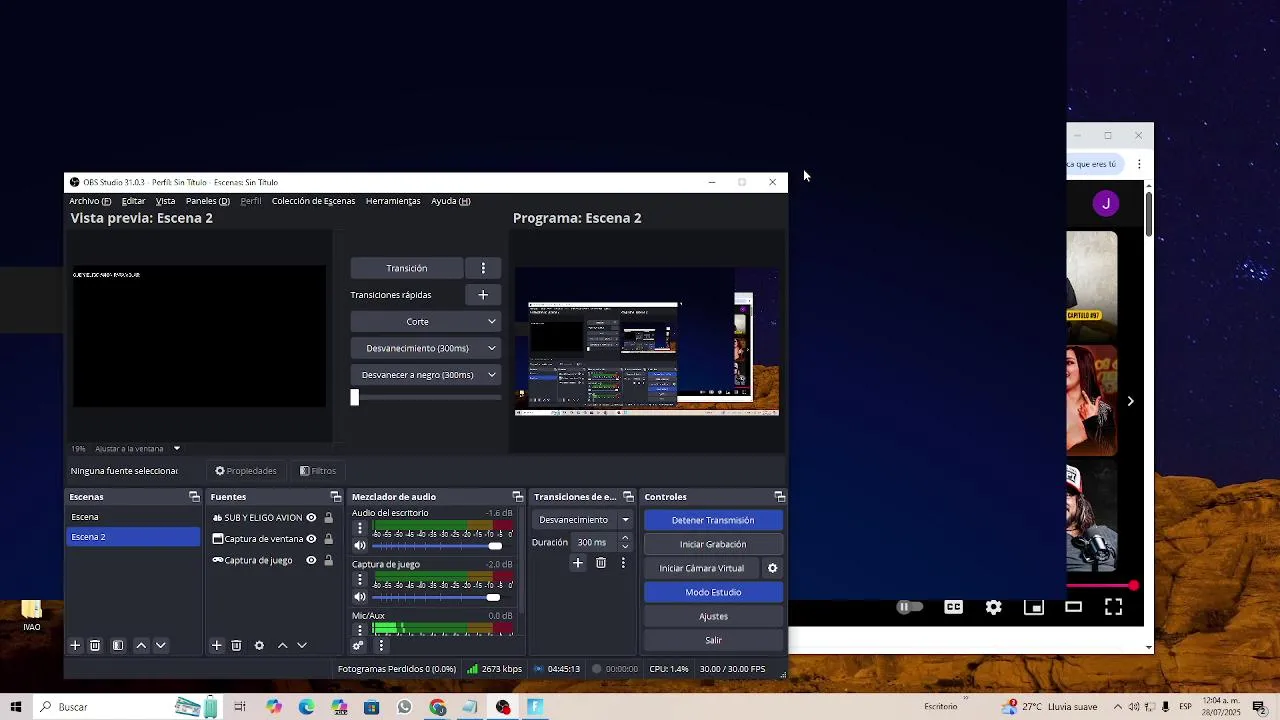Undock the Fuentes panel
The height and width of the screenshot is (720, 1280).
[x=336, y=497]
